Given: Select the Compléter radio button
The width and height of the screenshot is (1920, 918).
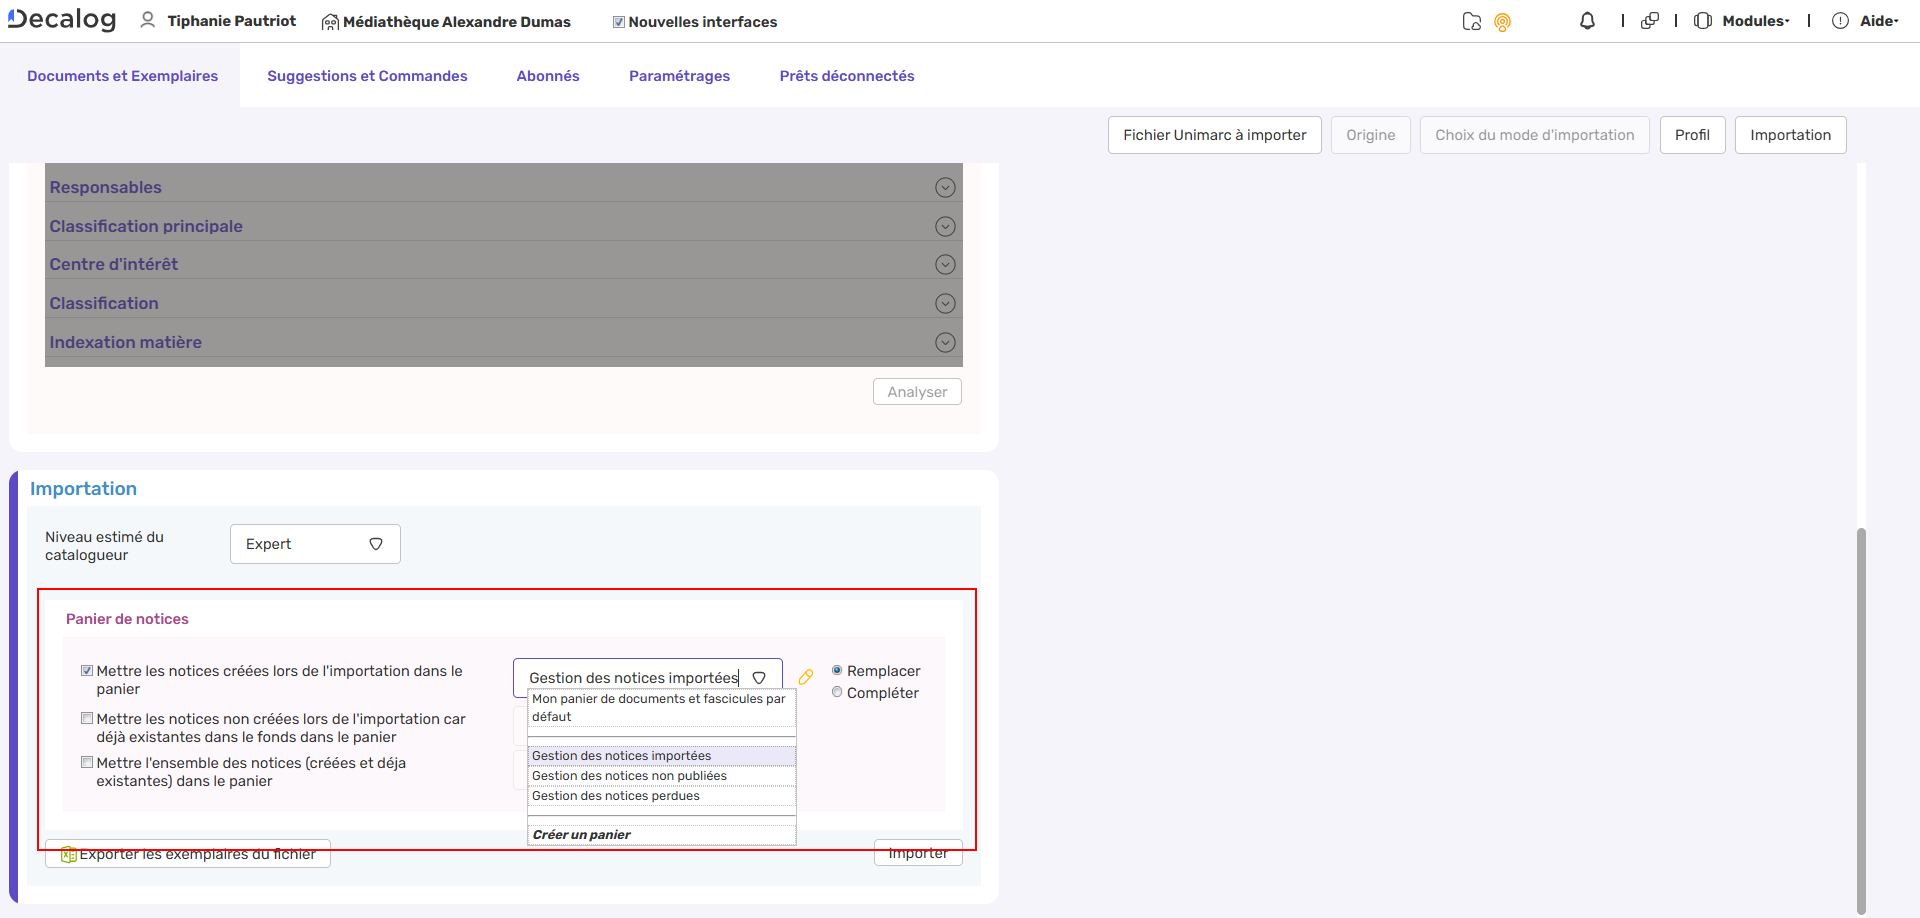Looking at the screenshot, I should [x=837, y=692].
